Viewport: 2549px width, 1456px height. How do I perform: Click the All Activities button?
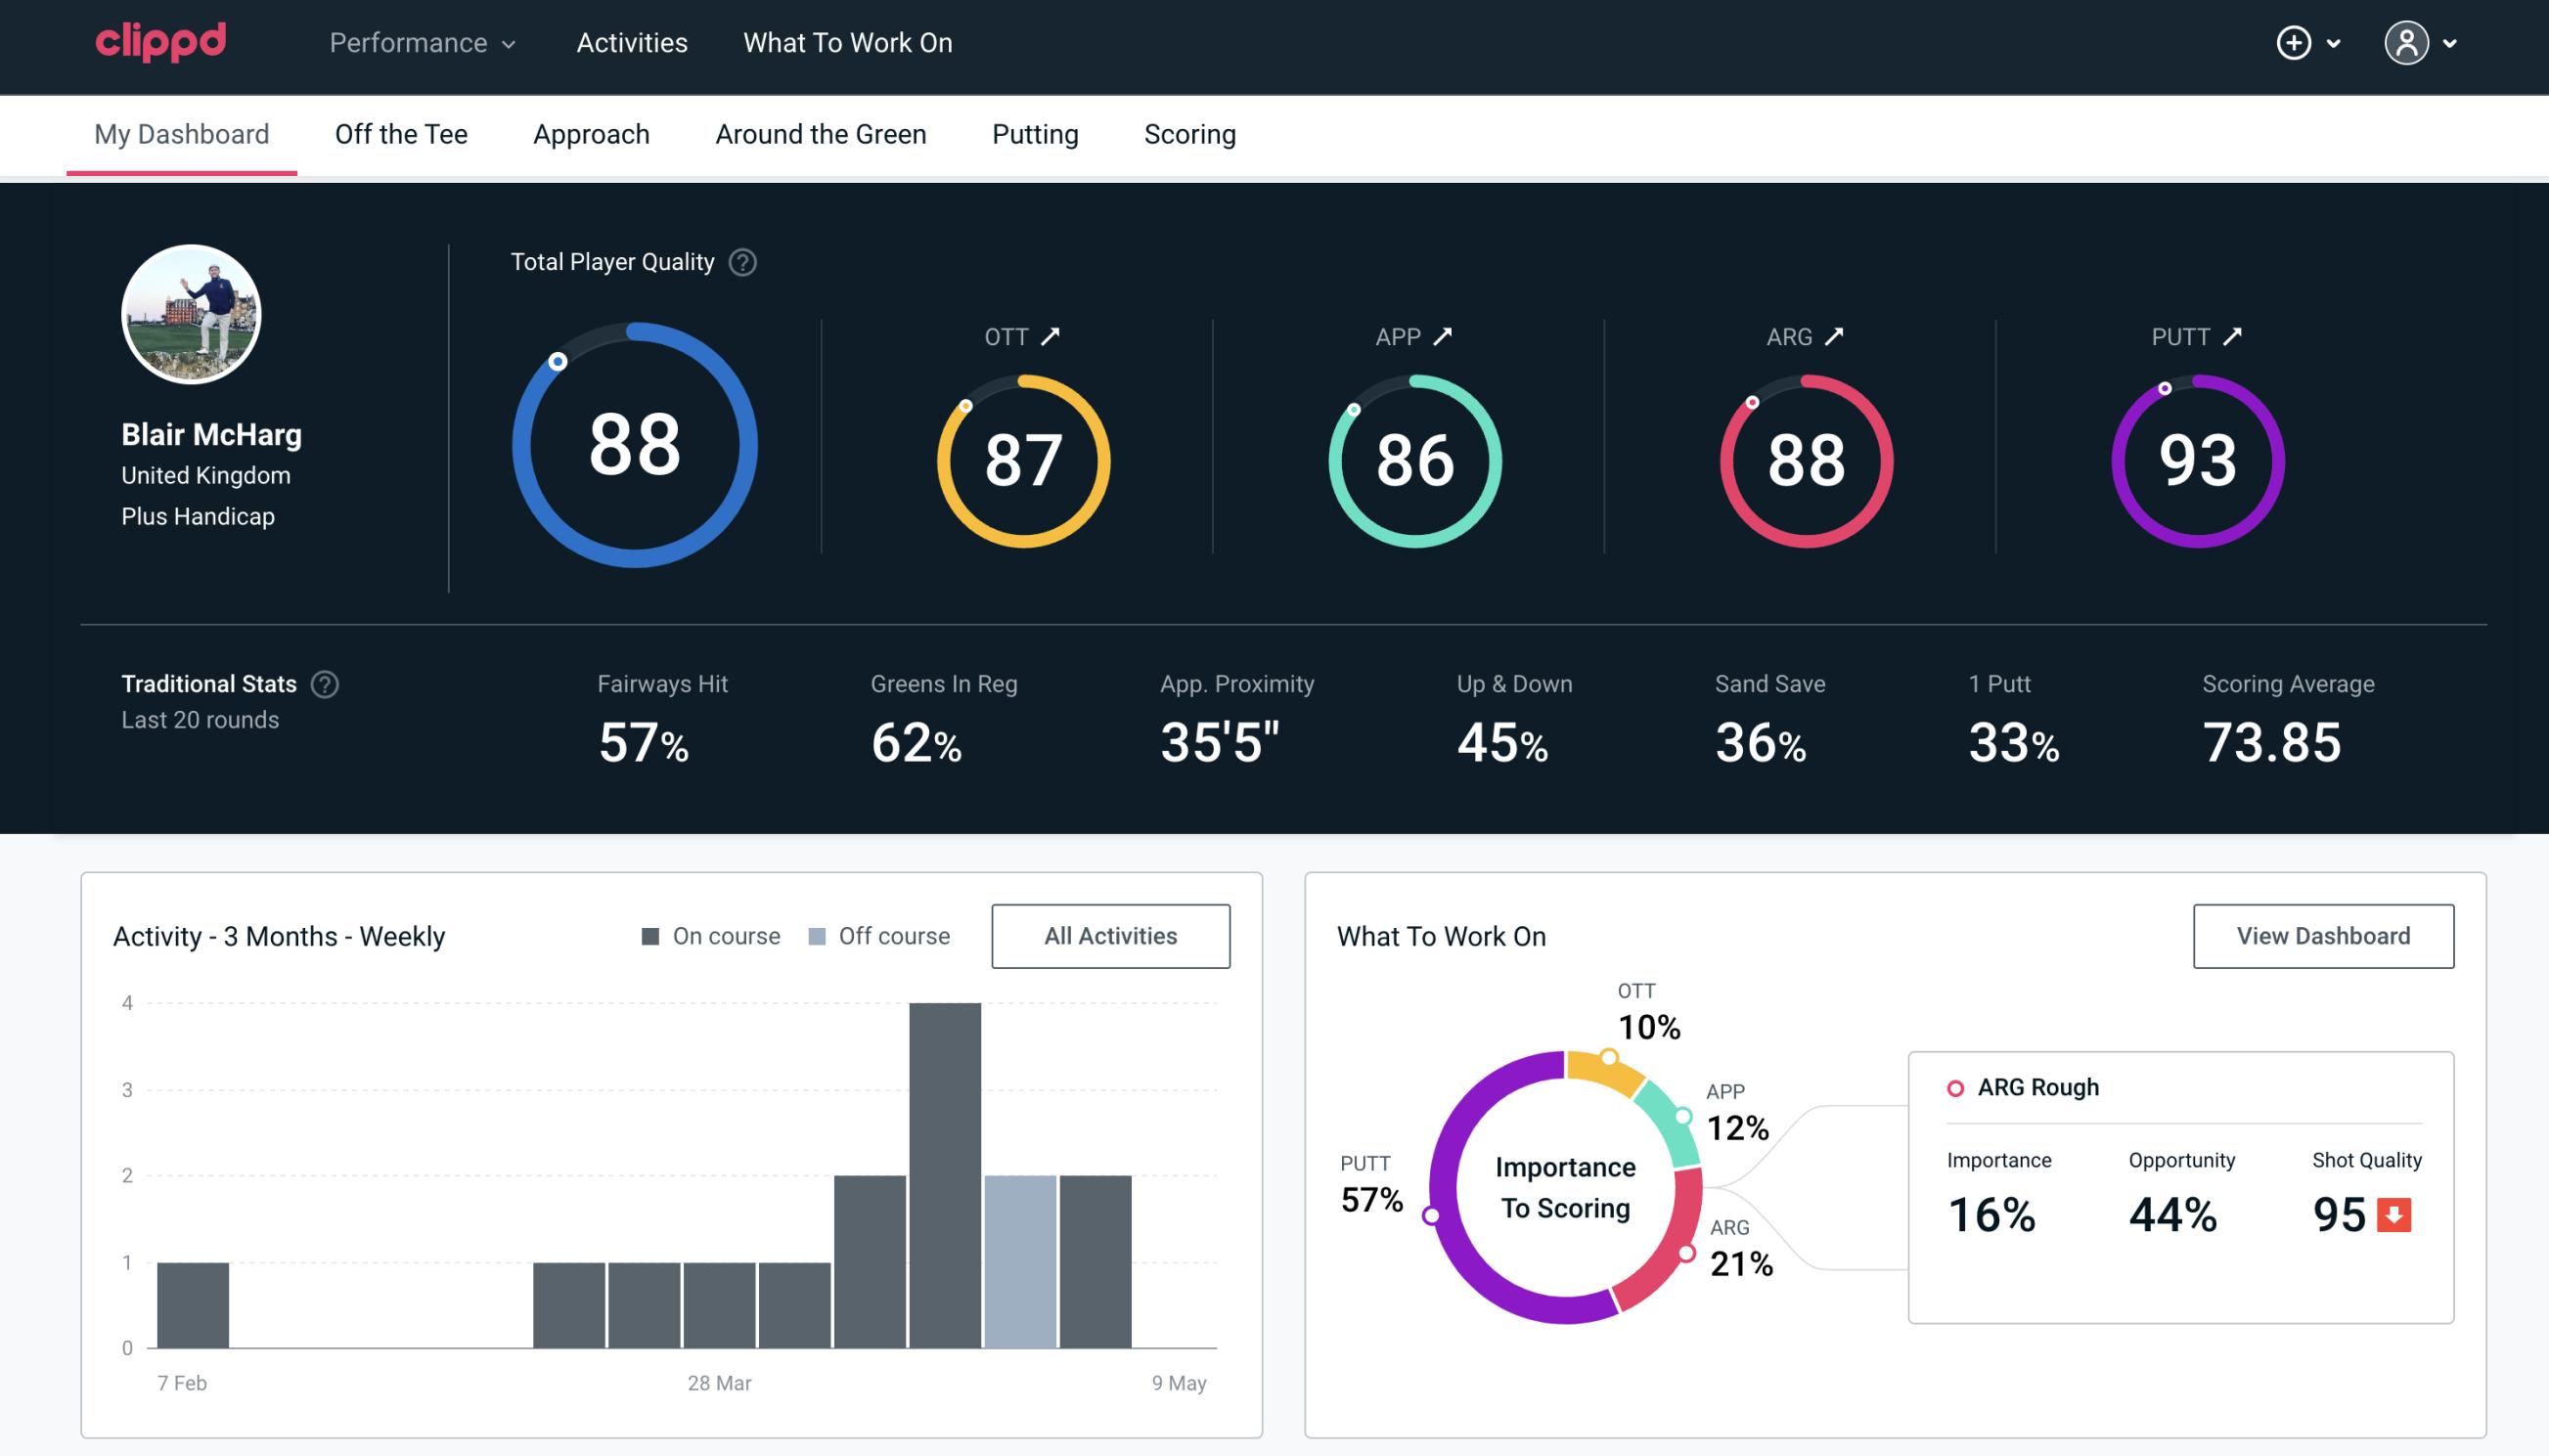(x=1110, y=935)
